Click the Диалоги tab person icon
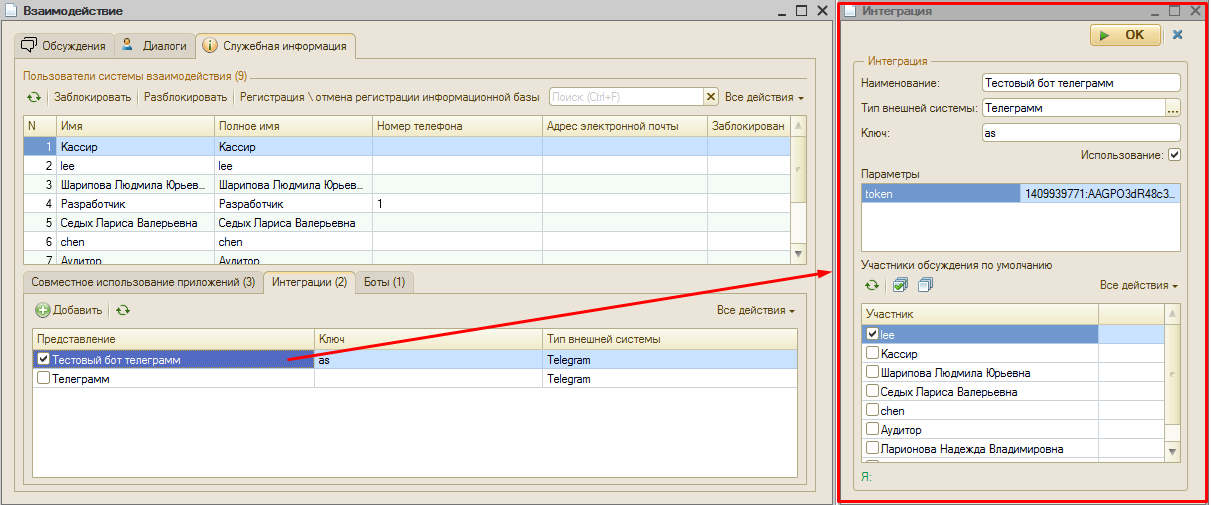1211x505 pixels. (x=128, y=45)
